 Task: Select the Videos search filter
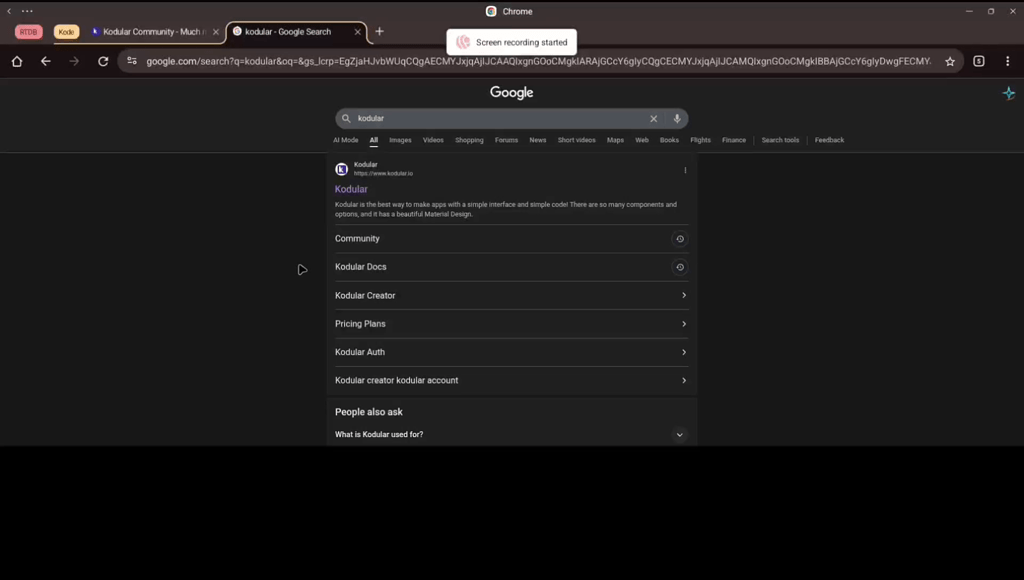point(433,140)
